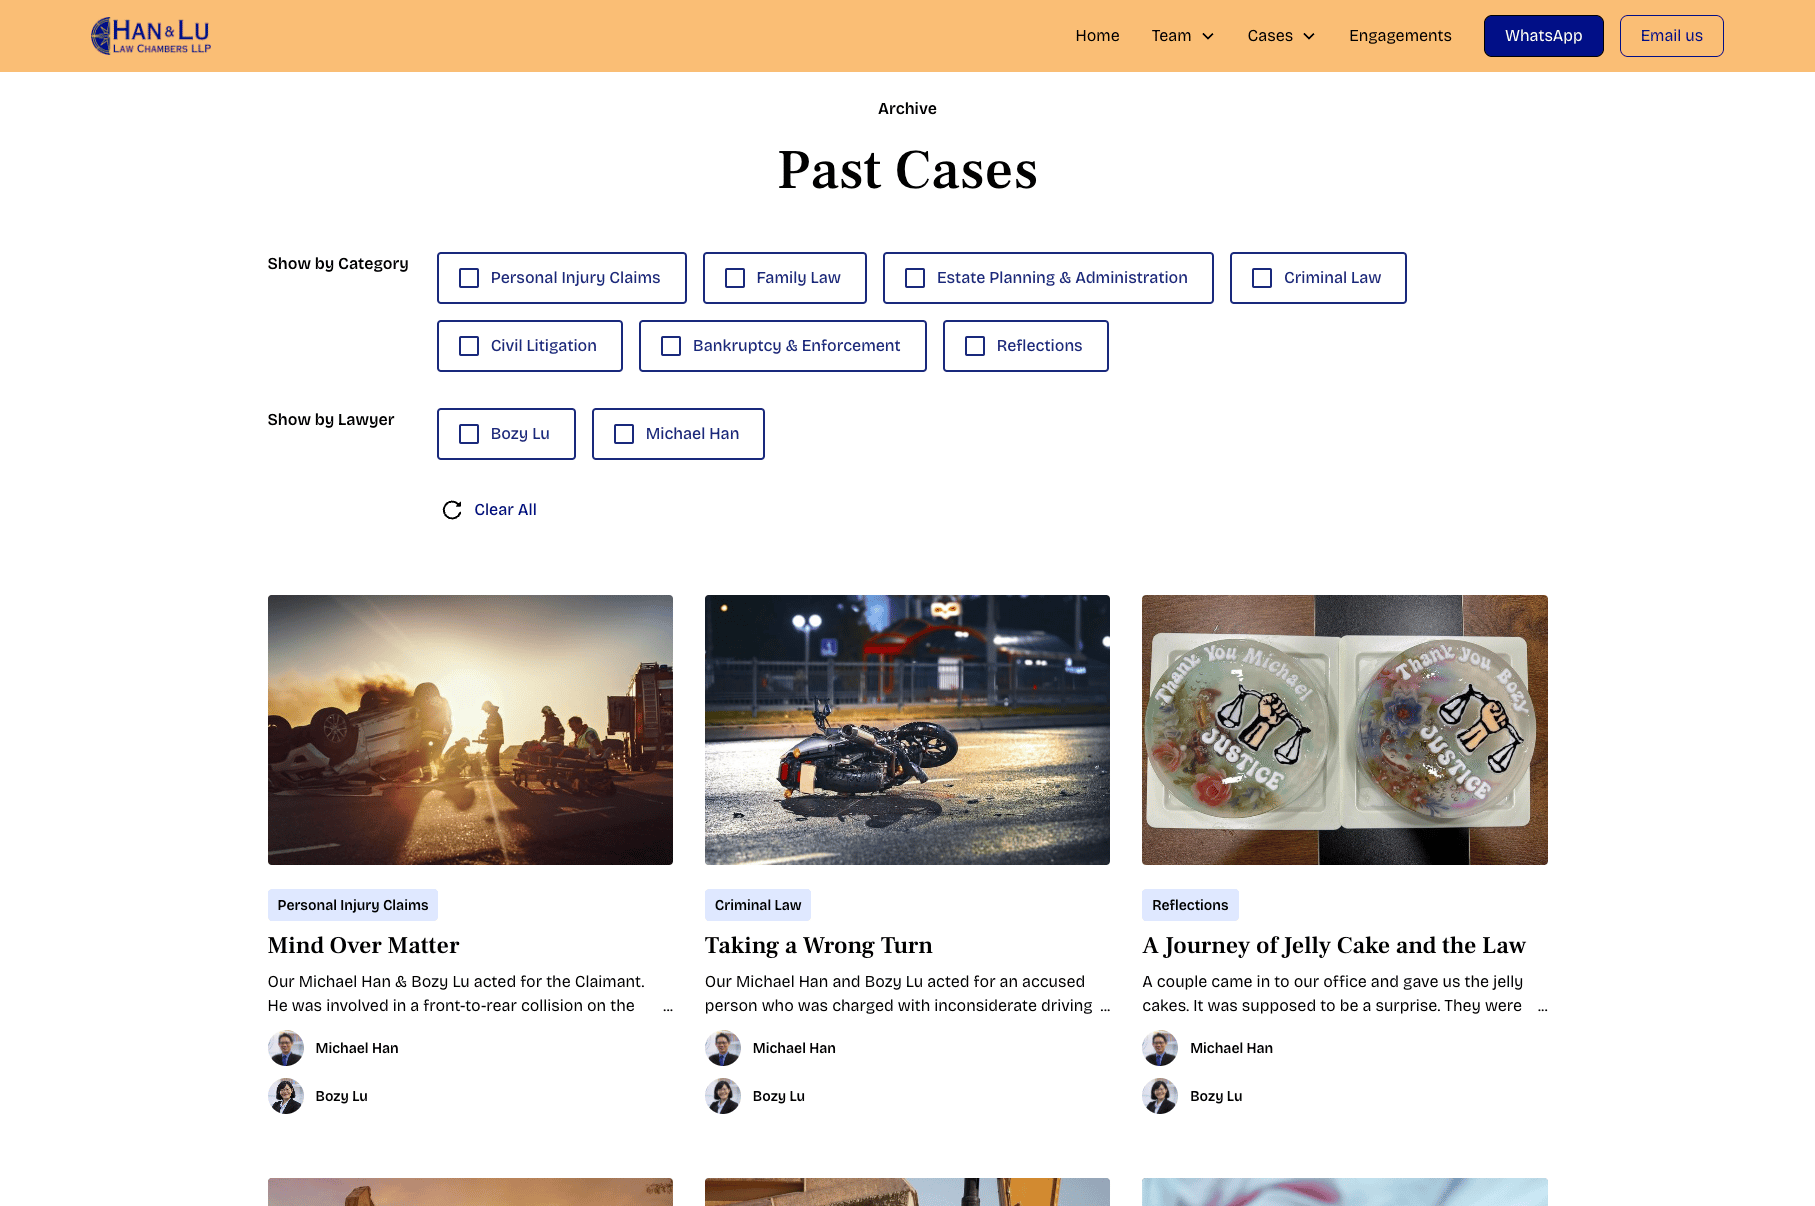1815x1206 pixels.
Task: Expand the Cases dropdown menu
Action: tap(1282, 36)
